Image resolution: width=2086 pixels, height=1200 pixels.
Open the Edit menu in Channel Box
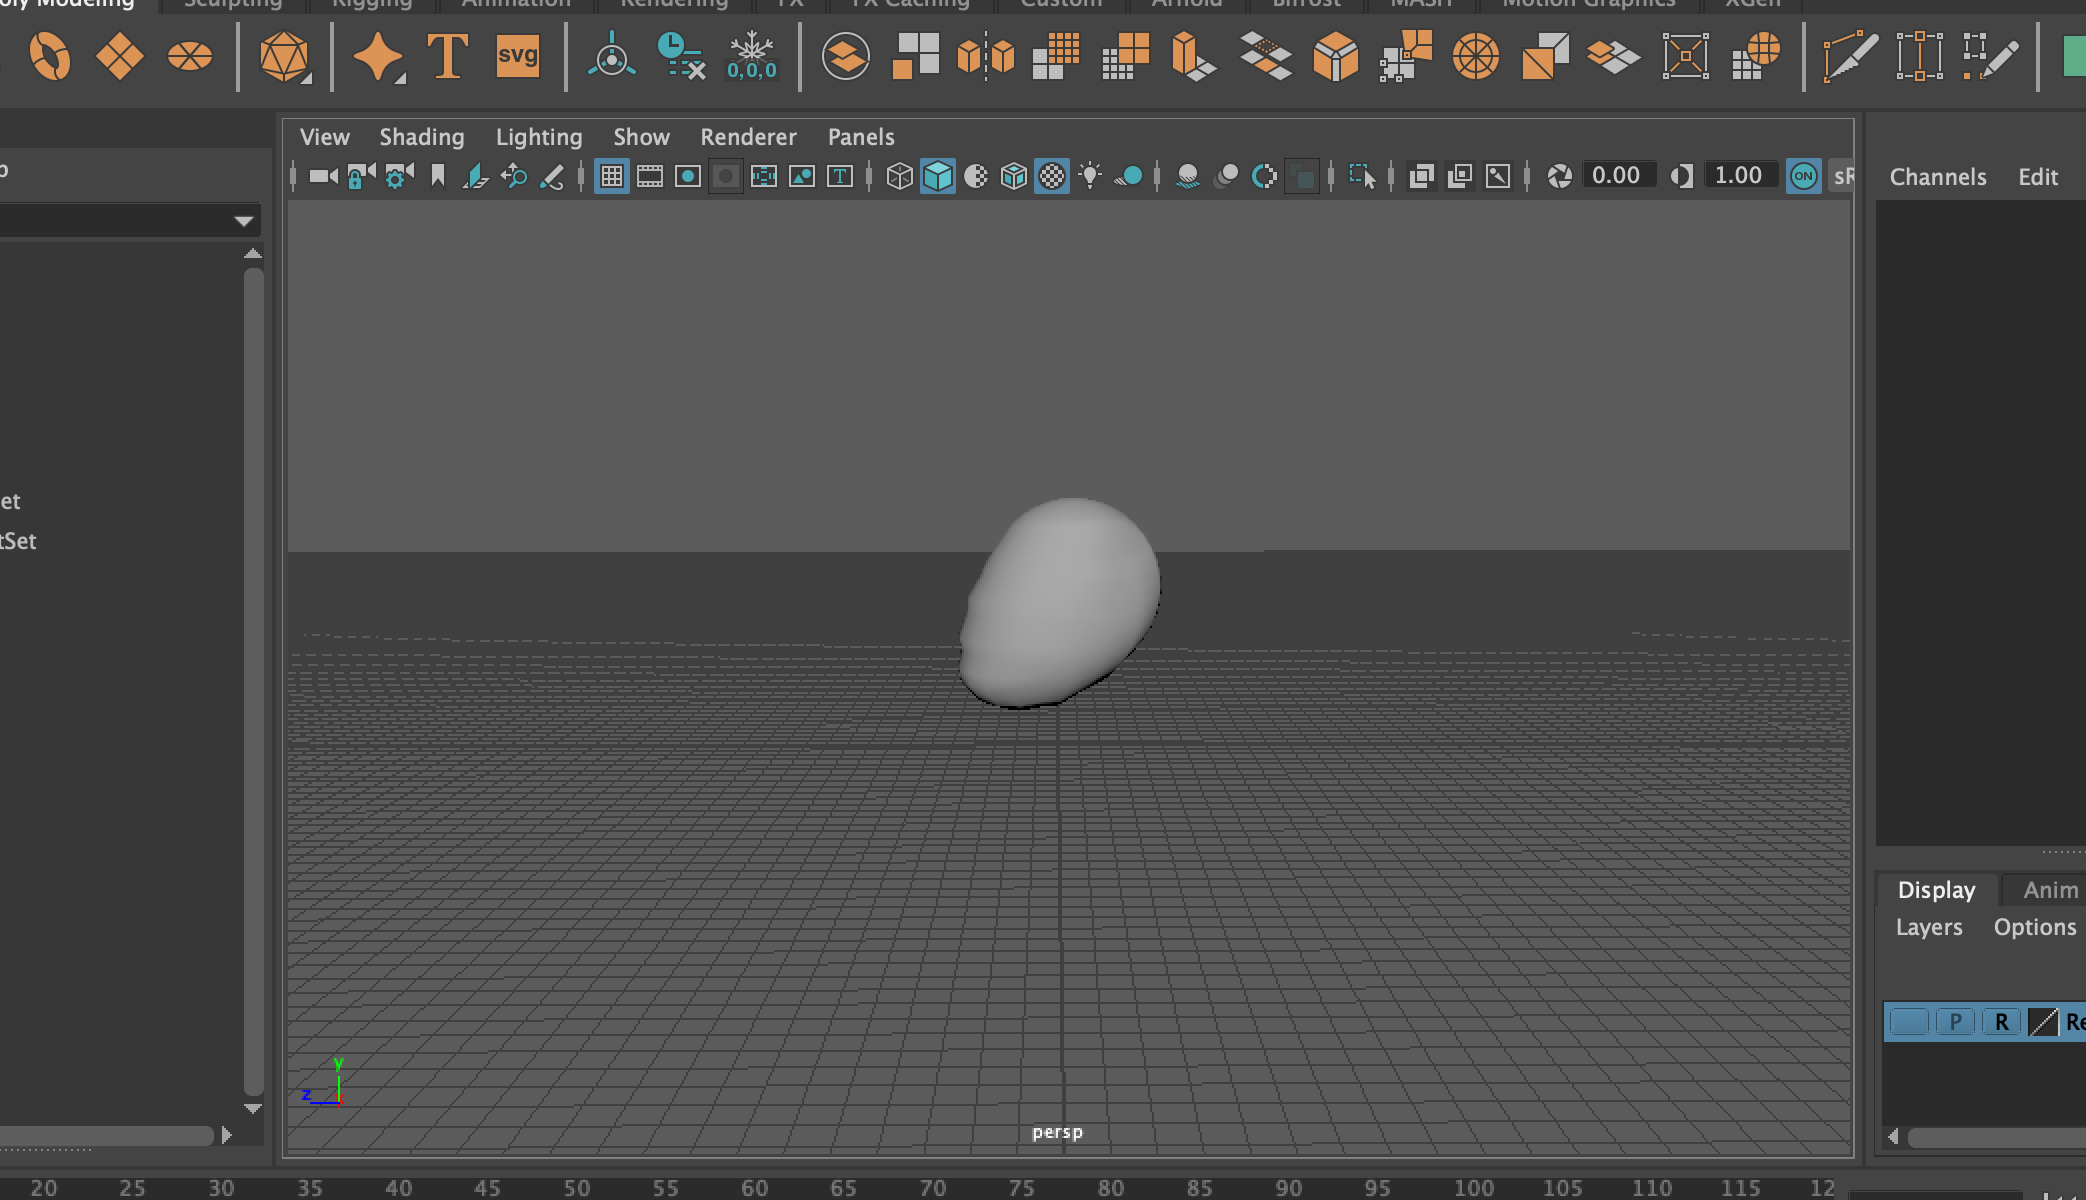2038,177
